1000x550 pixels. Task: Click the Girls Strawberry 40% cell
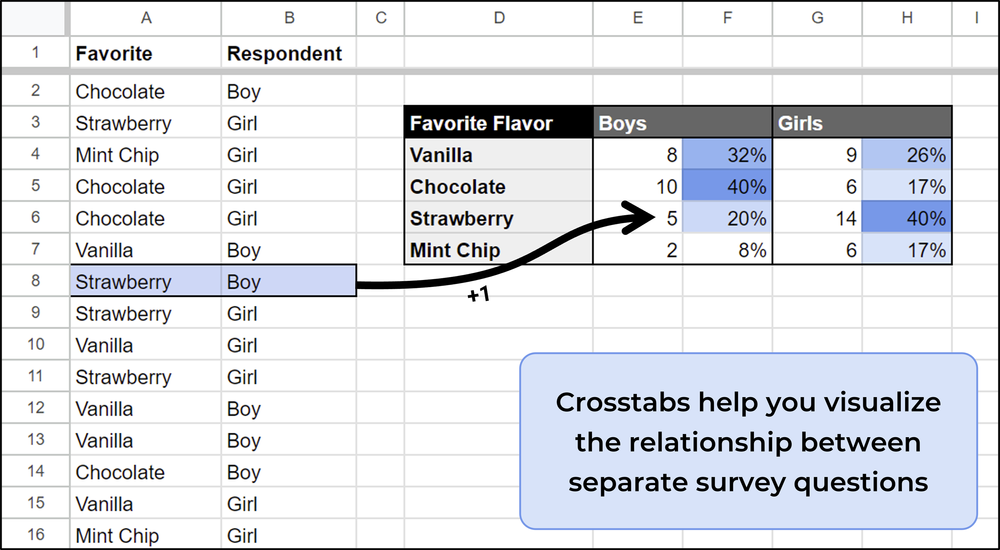[x=906, y=219]
